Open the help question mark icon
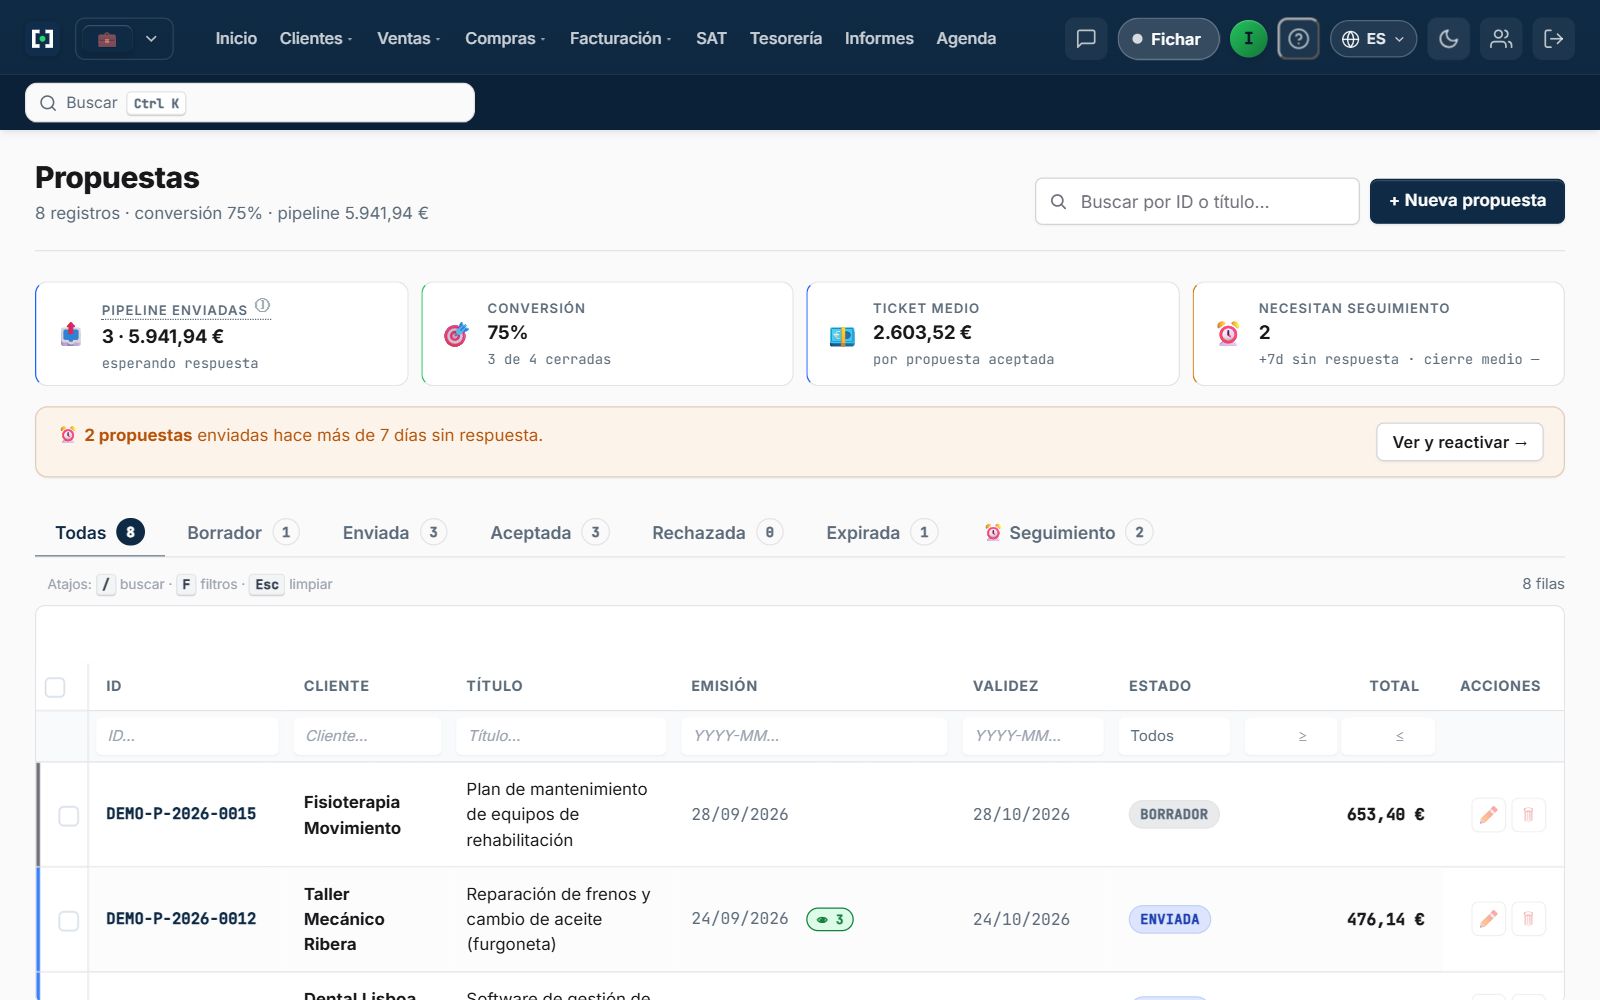 [x=1298, y=39]
